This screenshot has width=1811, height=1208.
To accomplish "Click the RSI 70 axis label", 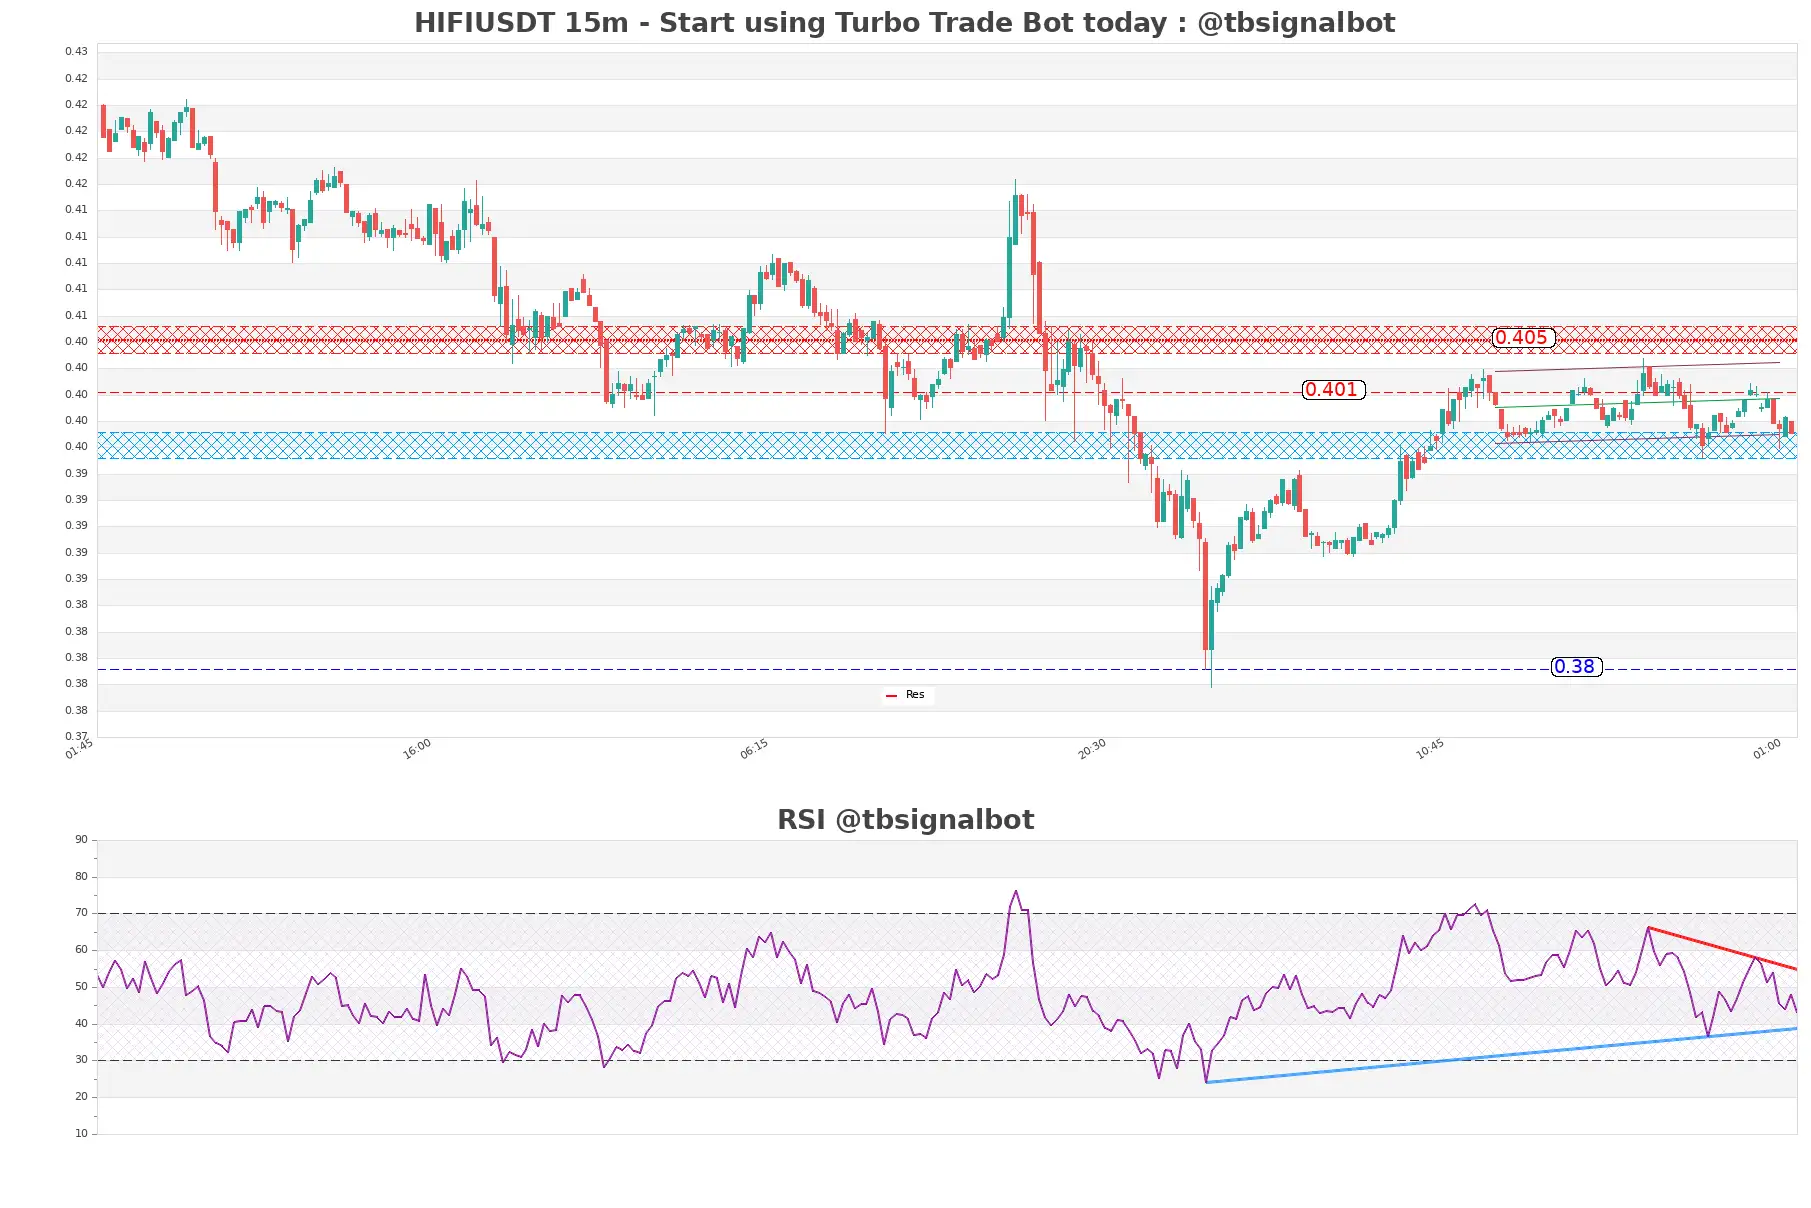I will (81, 913).
